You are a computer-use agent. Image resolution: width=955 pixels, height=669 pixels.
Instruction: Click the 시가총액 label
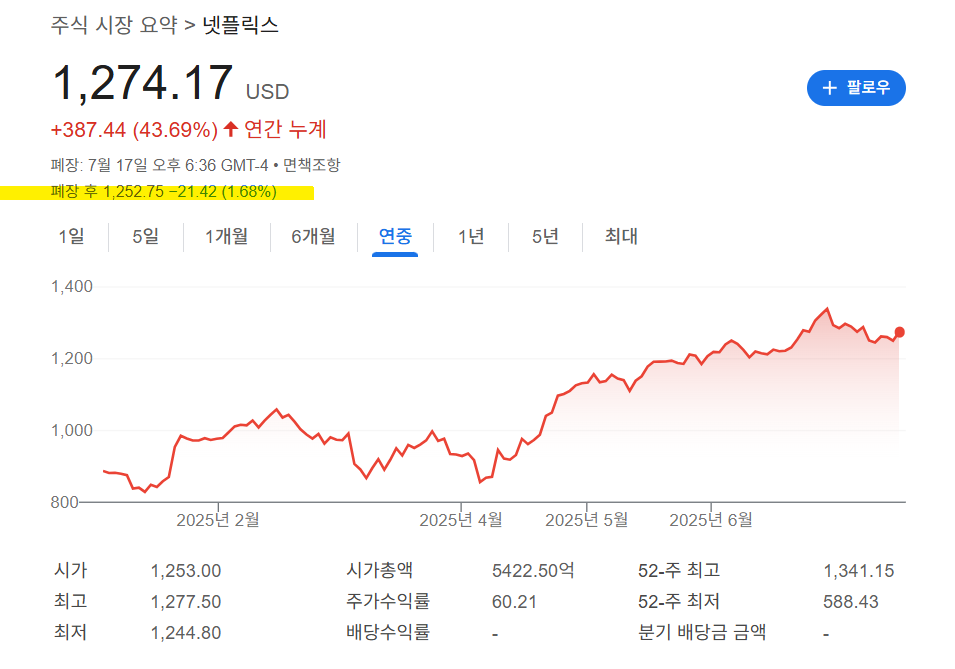pos(379,570)
